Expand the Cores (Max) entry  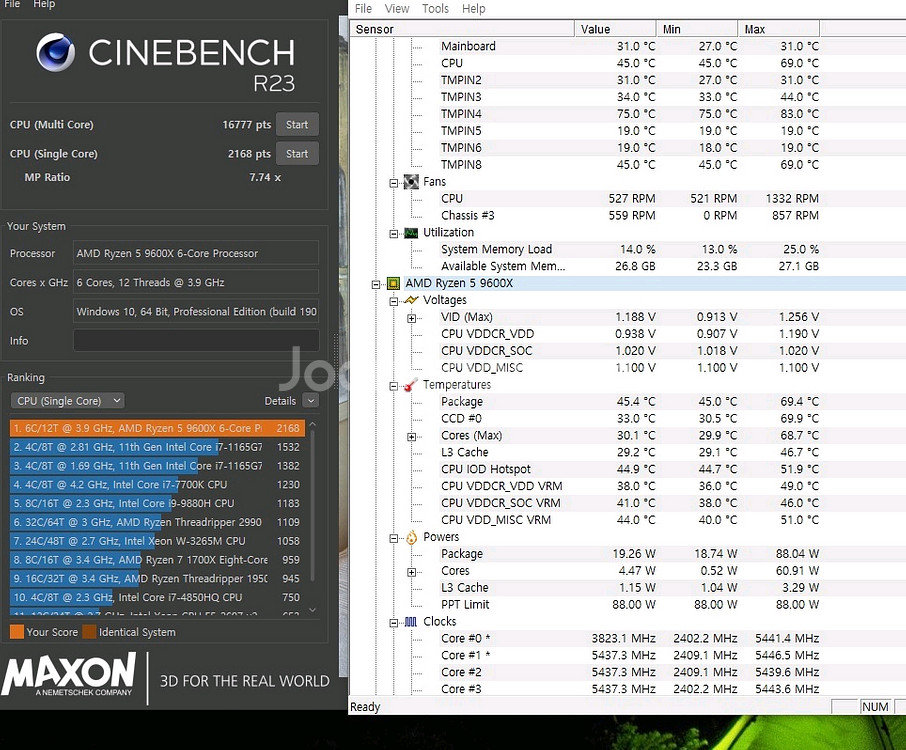click(x=411, y=435)
